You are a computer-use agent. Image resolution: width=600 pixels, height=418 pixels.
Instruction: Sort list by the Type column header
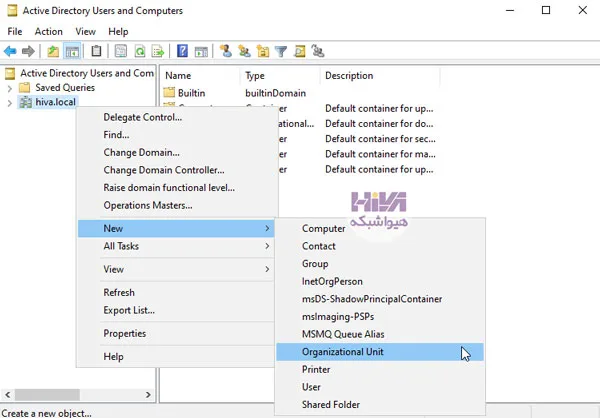(280, 76)
